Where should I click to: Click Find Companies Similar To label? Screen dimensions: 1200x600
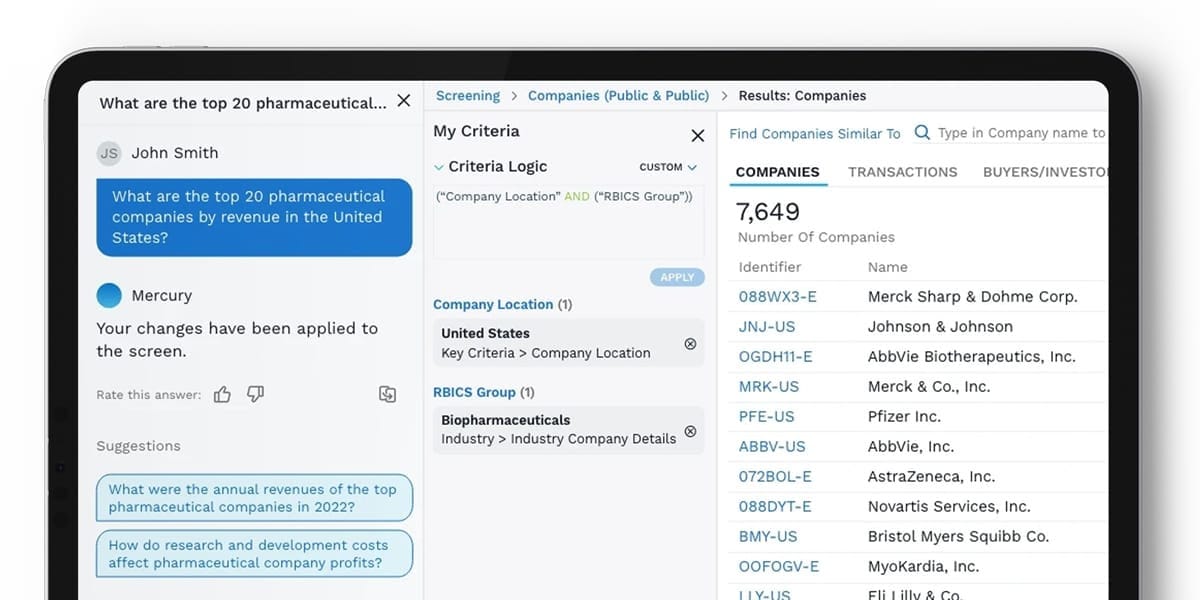pos(815,133)
